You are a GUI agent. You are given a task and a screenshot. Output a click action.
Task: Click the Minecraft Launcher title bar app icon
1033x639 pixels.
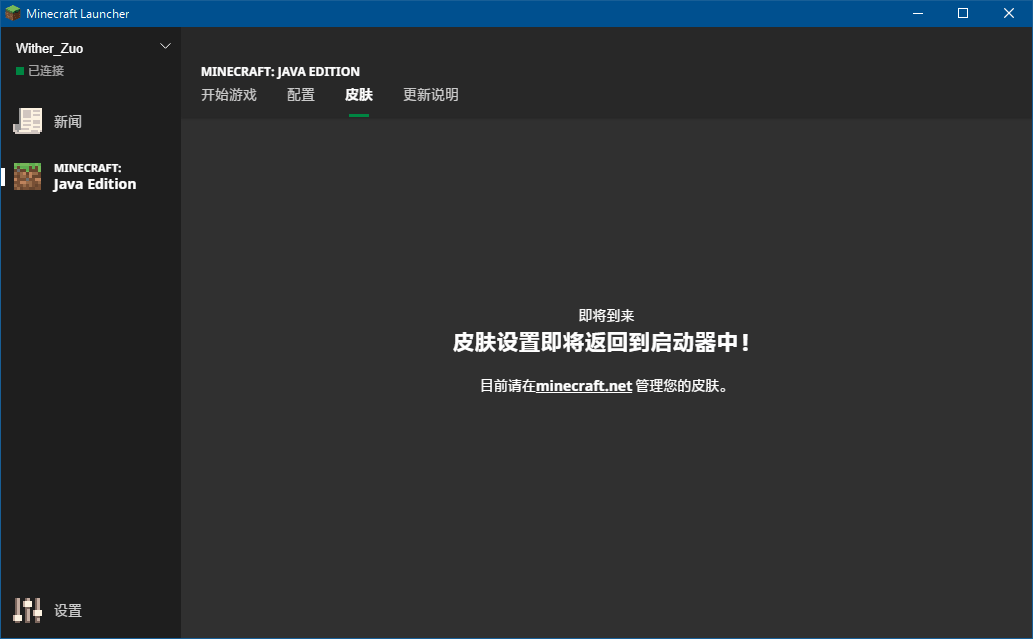[x=13, y=13]
